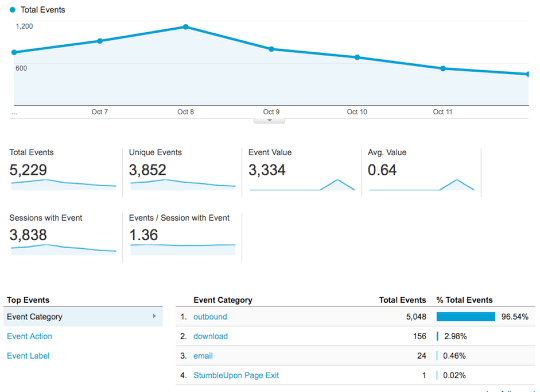Viewport: 540px width, 392px height.
Task: Collapse chart using handle below Oct 9
Action: pyautogui.click(x=269, y=121)
